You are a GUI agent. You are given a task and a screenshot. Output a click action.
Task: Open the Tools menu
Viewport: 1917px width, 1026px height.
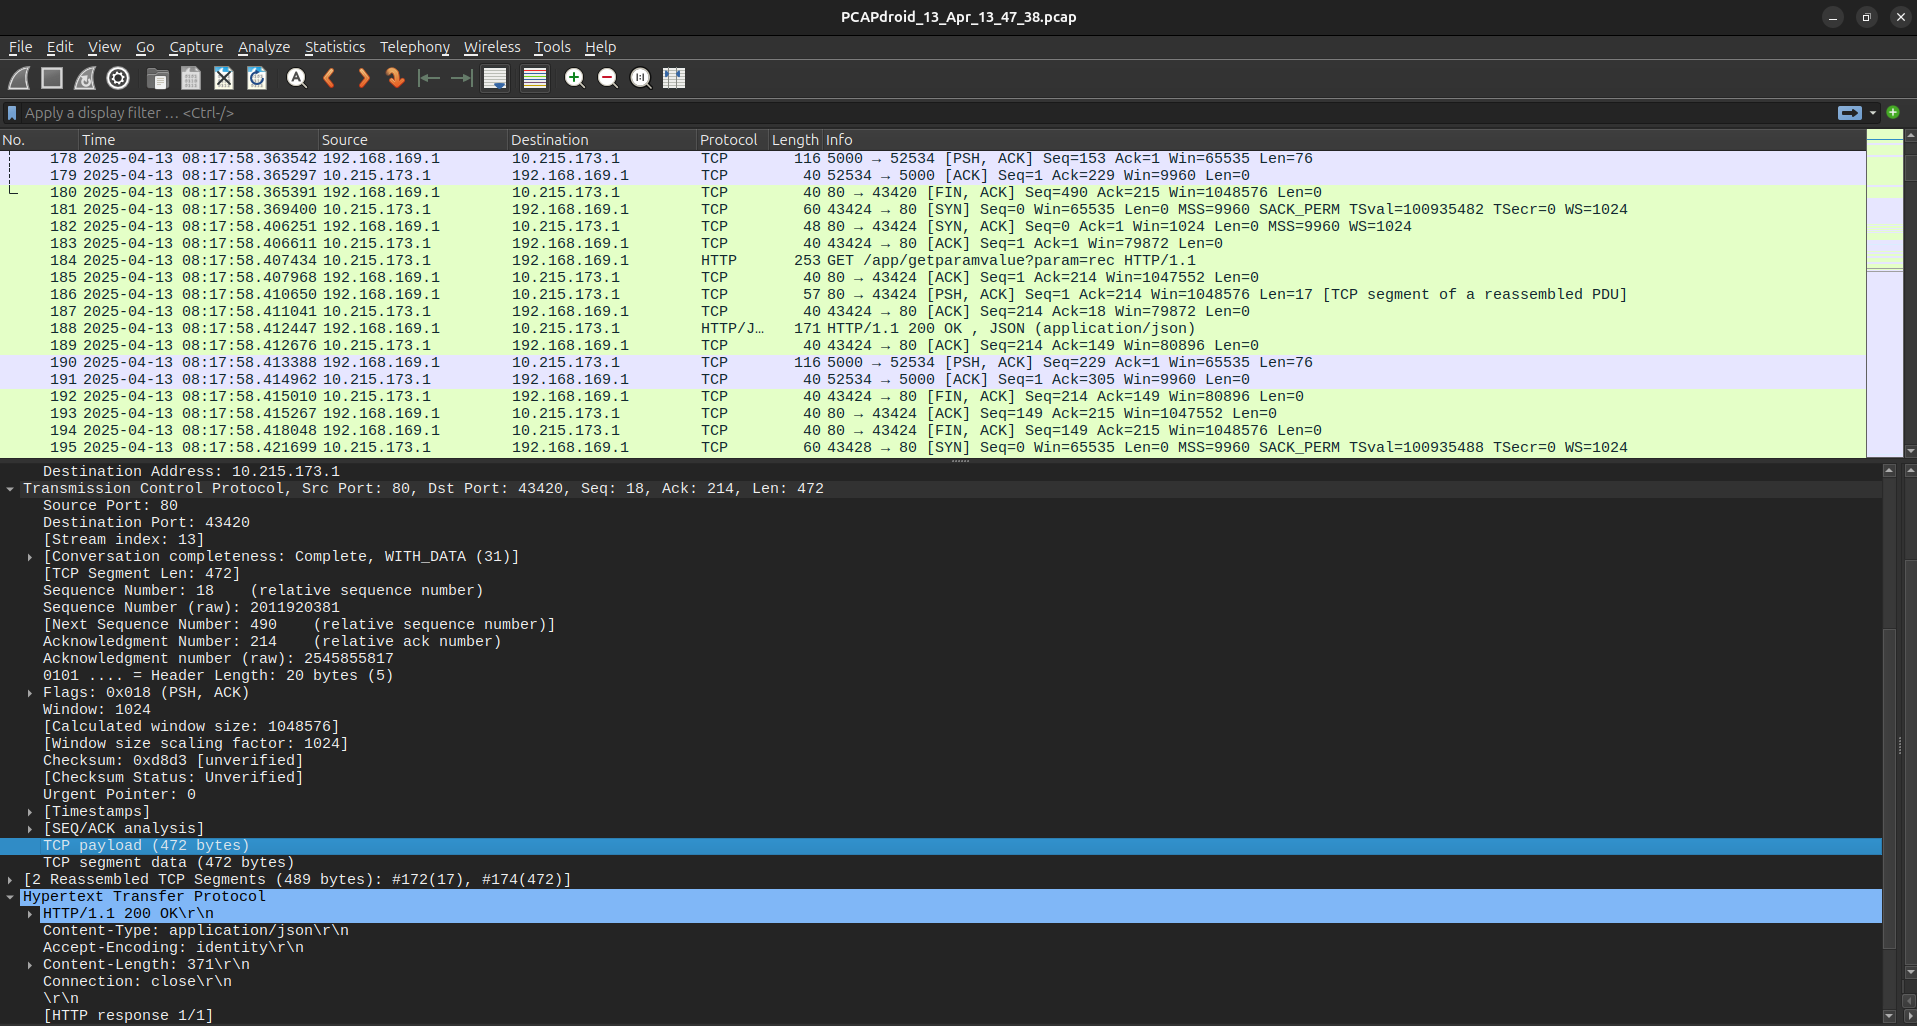pos(552,47)
